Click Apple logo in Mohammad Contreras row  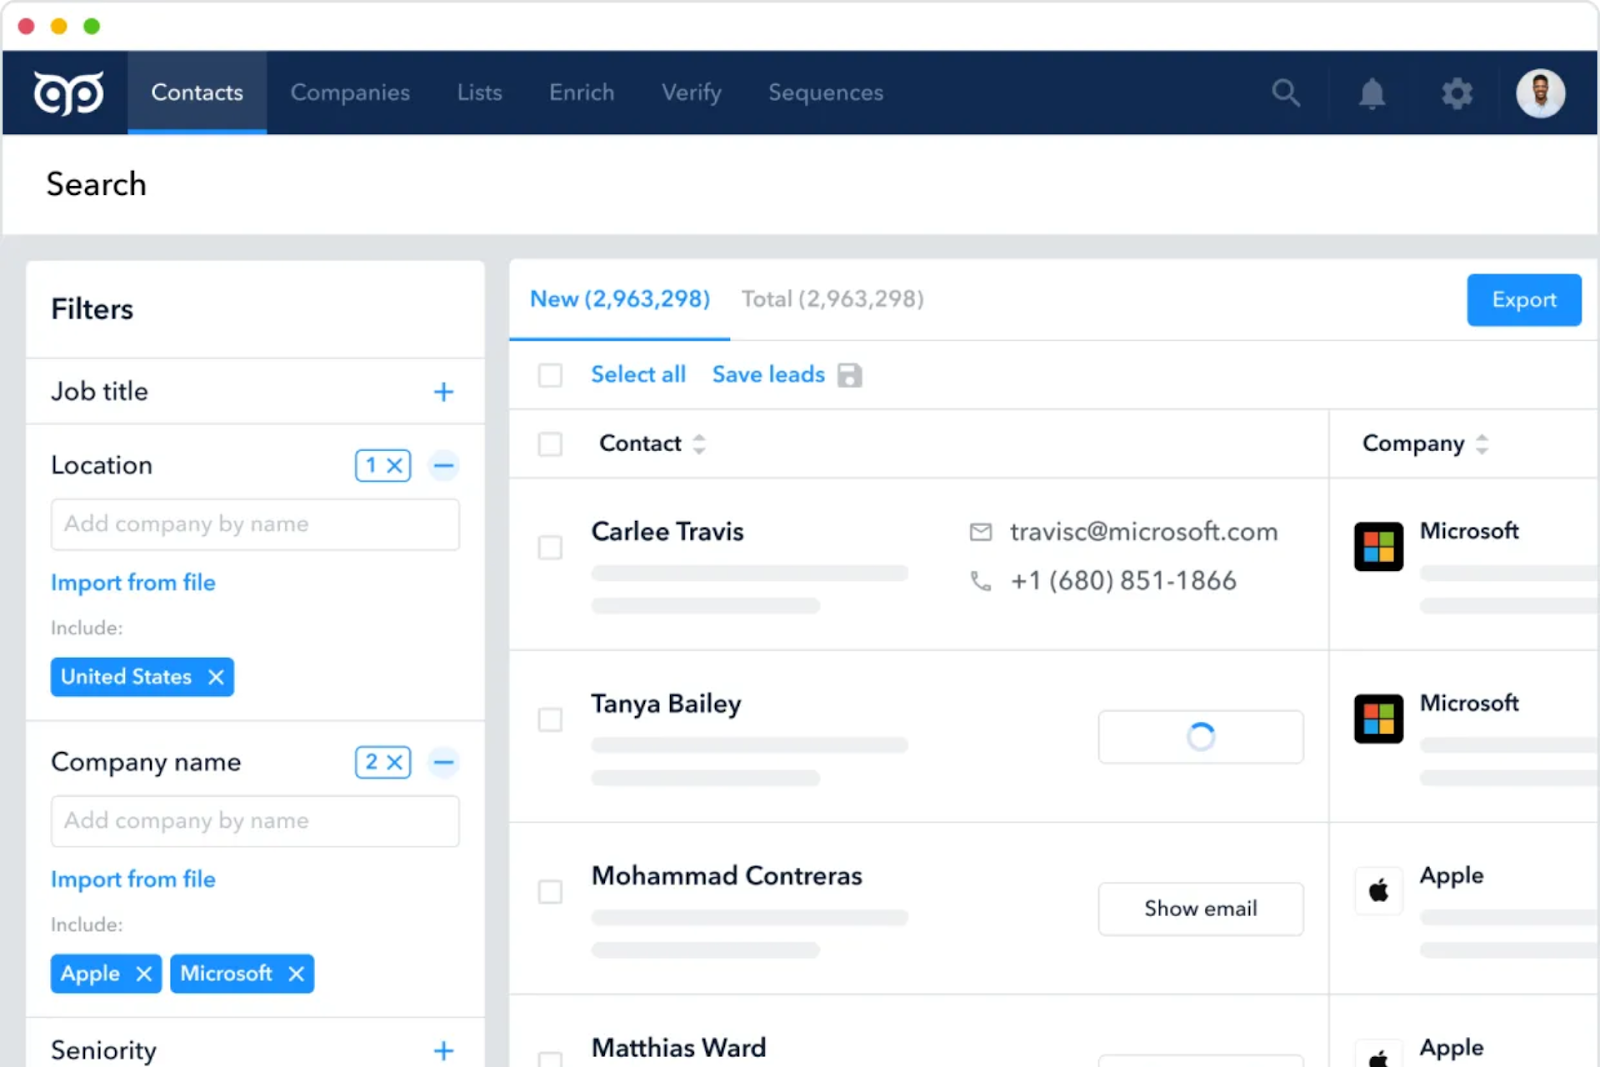pyautogui.click(x=1378, y=891)
